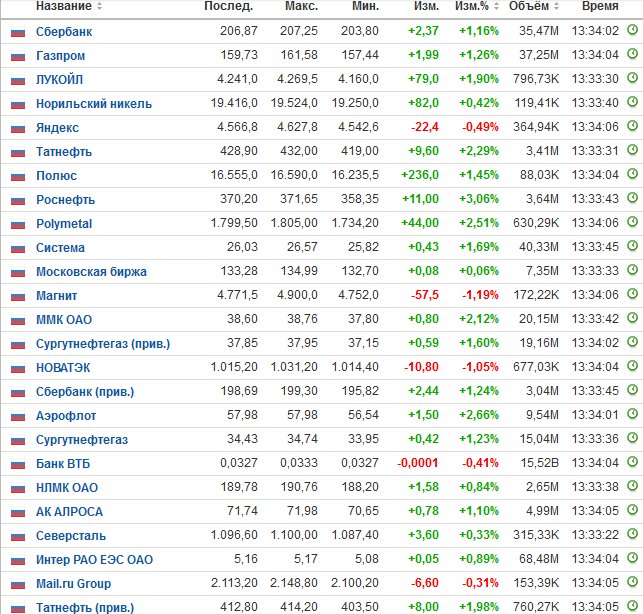Click the -57,5 change value for Магнит

pos(425,295)
